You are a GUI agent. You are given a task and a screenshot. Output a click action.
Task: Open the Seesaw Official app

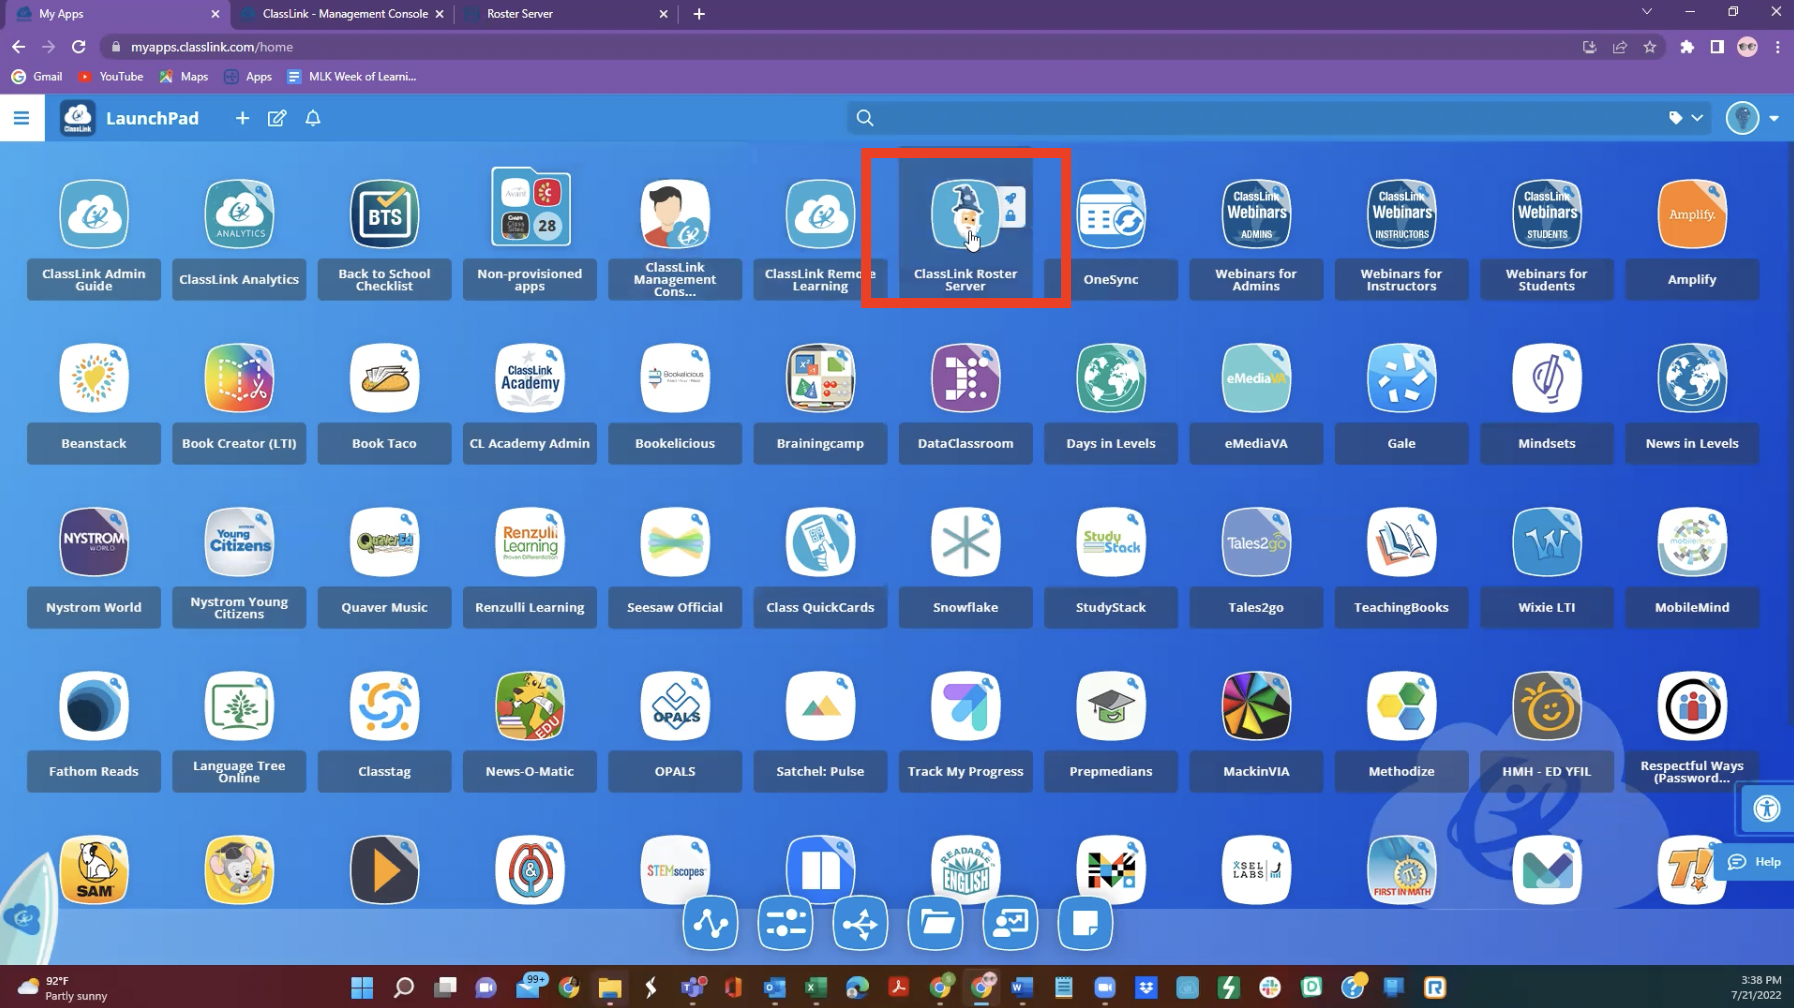pyautogui.click(x=675, y=543)
